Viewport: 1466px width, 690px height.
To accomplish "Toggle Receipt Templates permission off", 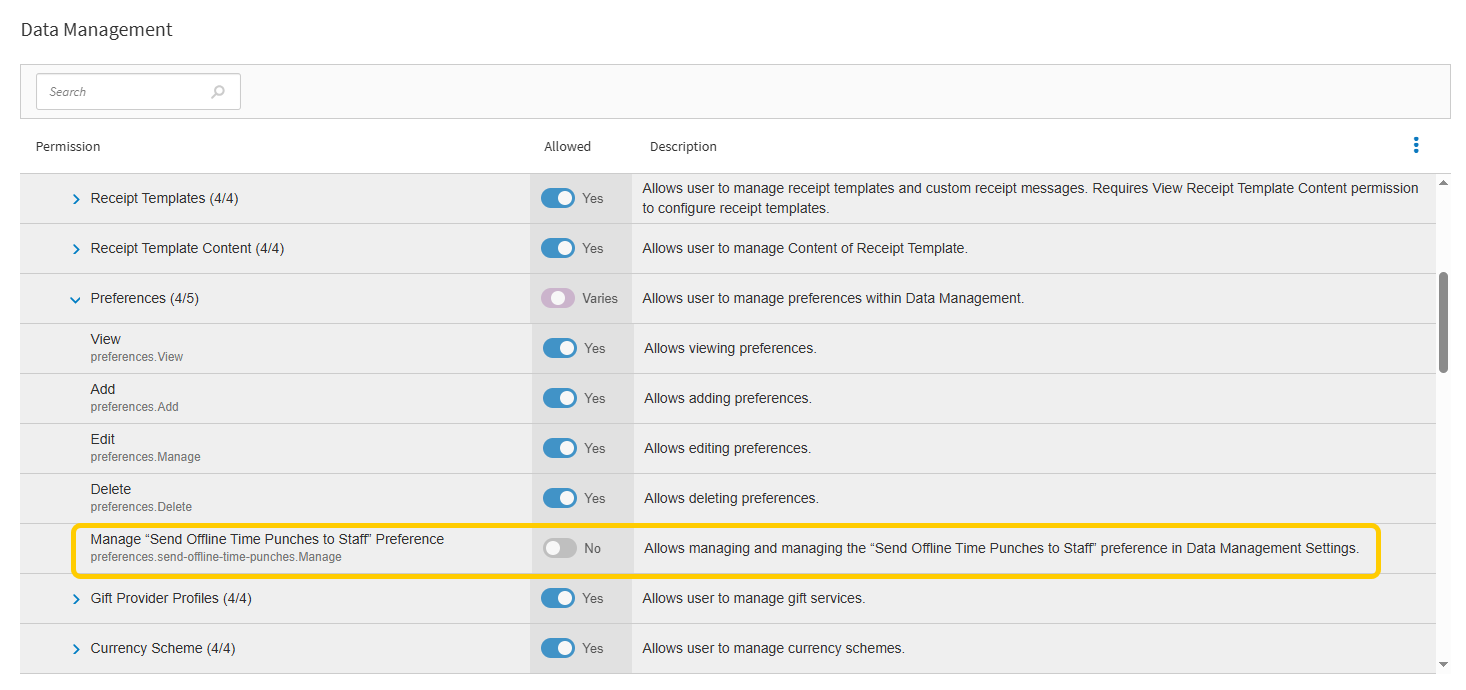I will (x=558, y=198).
